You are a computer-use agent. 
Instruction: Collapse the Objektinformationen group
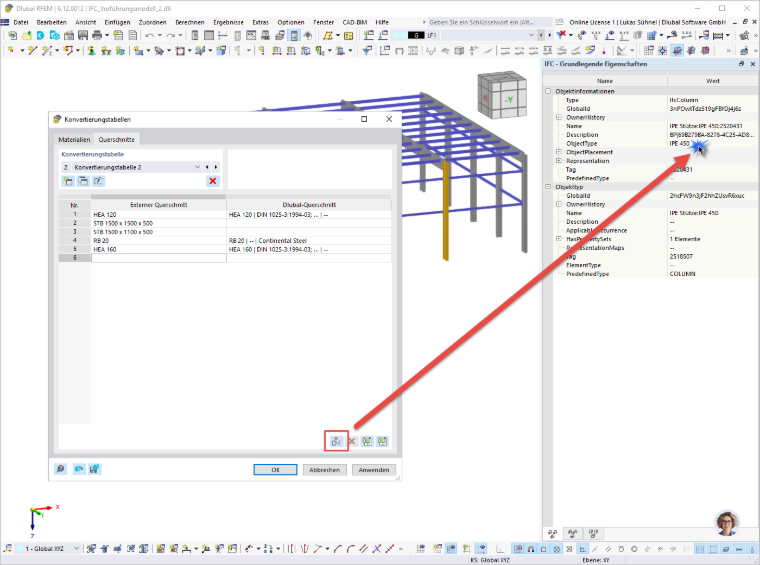click(548, 91)
